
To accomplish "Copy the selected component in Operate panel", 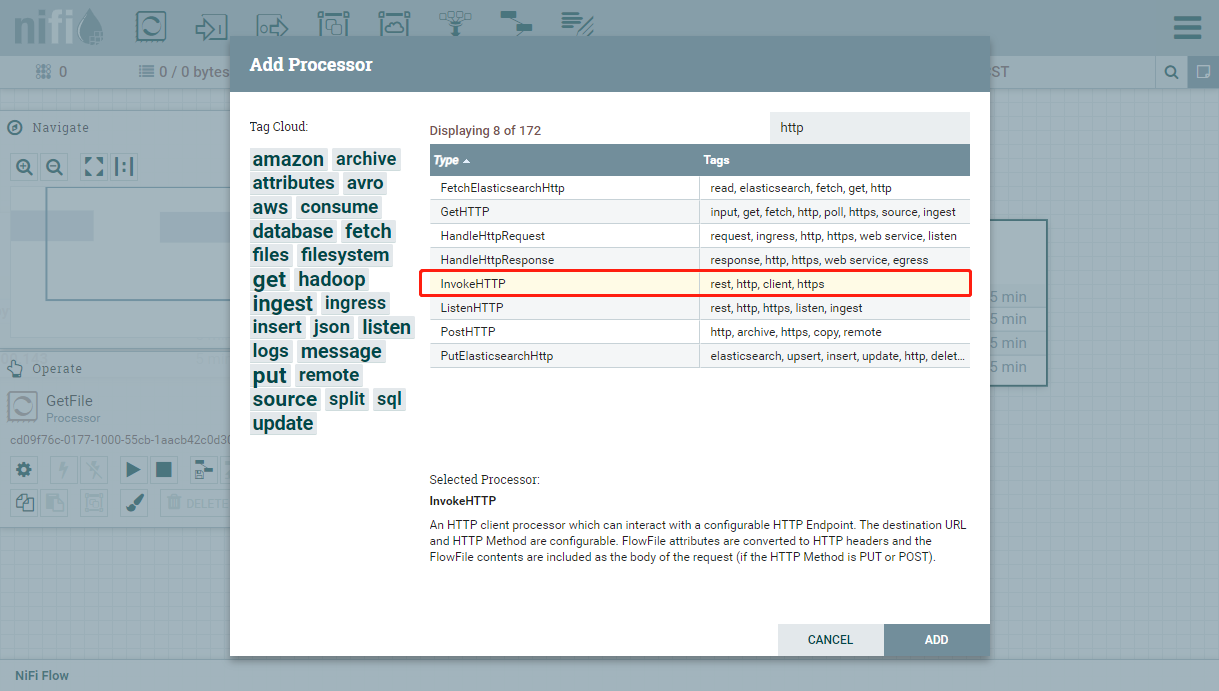I will click(24, 503).
